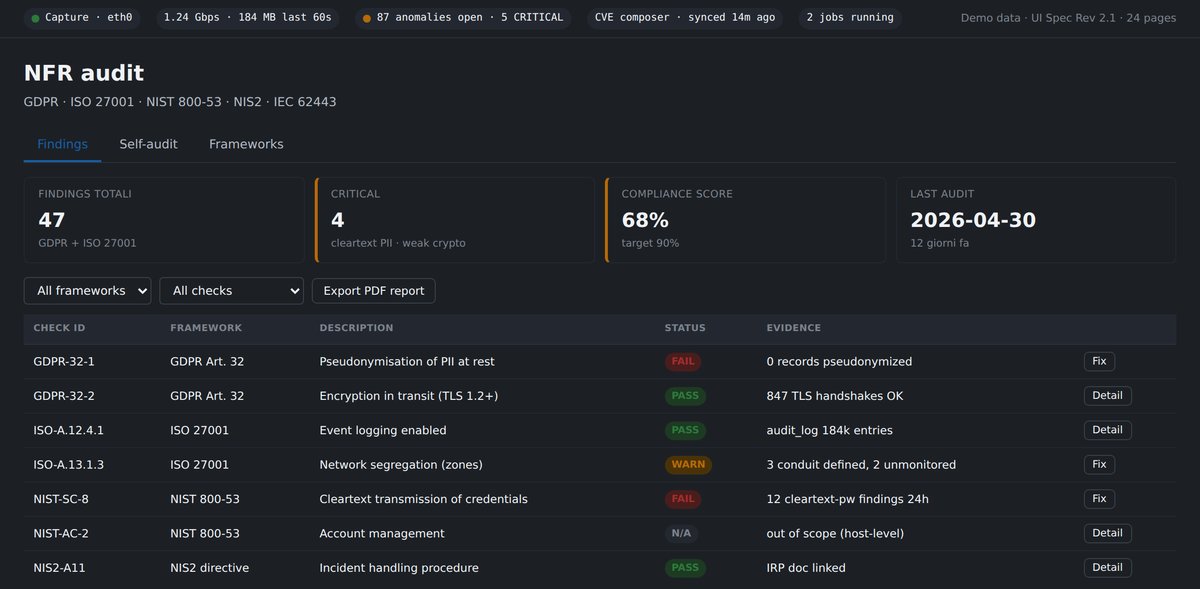Click '847 TLS handshakes OK' evidence
This screenshot has width=1200, height=589.
click(835, 396)
